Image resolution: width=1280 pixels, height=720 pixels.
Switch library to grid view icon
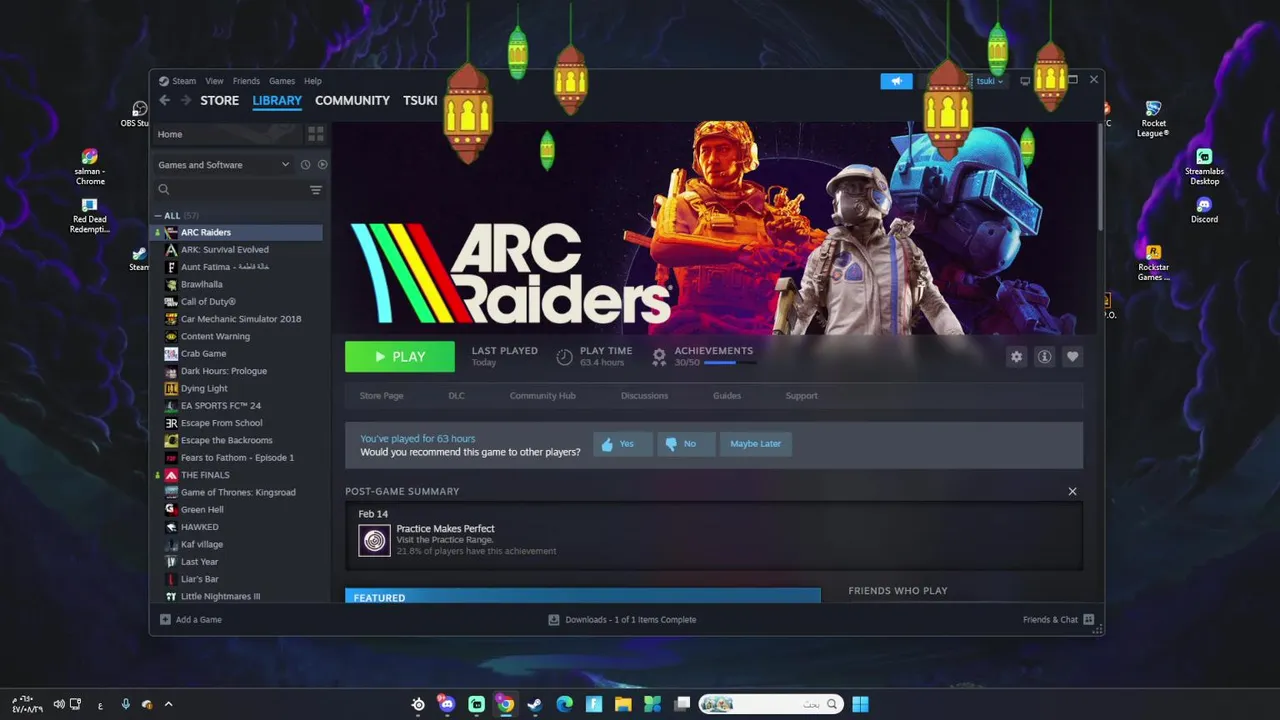(316, 134)
